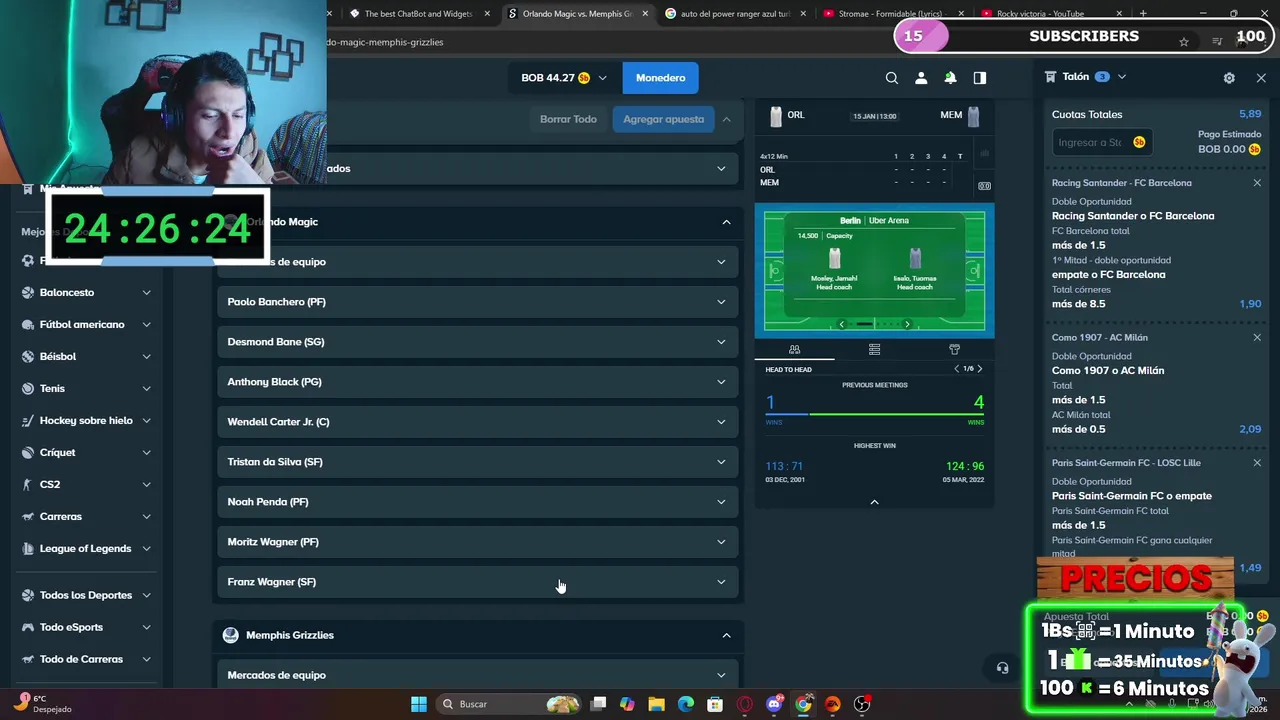Switch to Stromae - Formidable browser tab
This screenshot has width=1280, height=720.
coord(893,14)
